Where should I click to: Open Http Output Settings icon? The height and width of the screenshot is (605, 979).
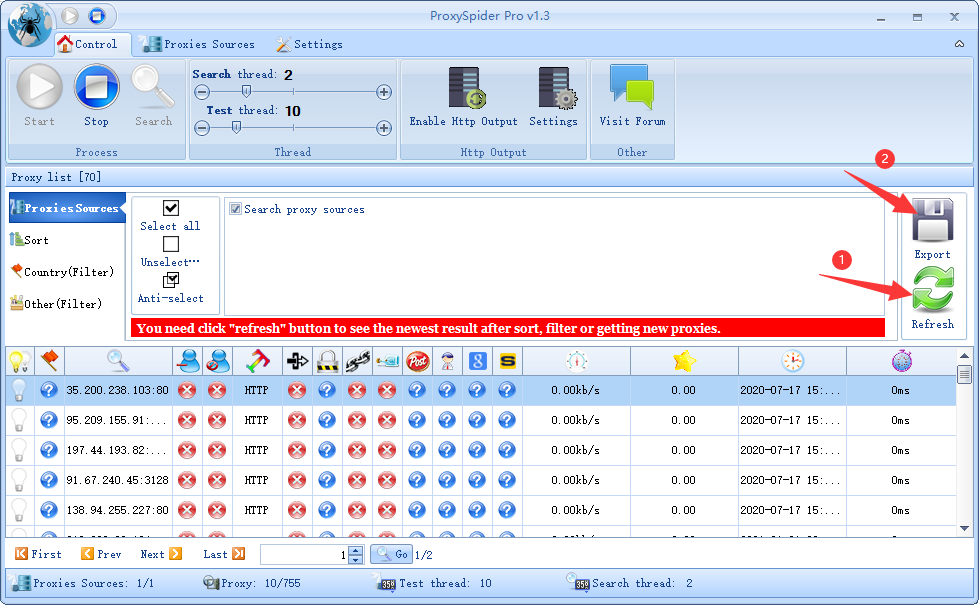click(x=553, y=89)
